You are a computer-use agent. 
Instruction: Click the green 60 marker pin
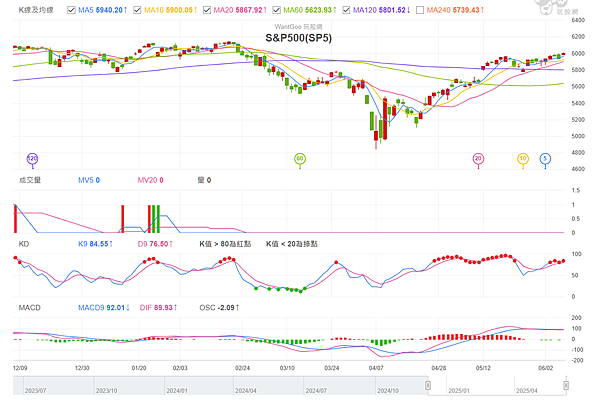coord(300,160)
